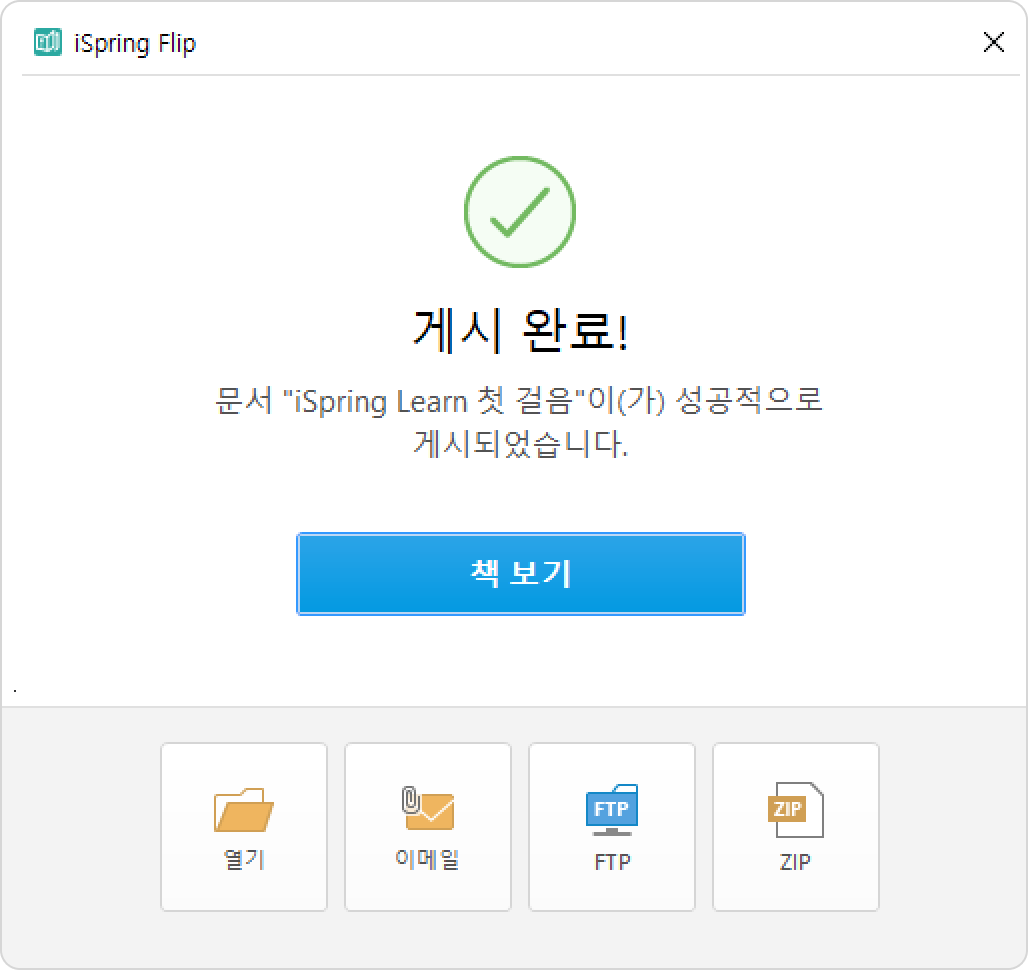This screenshot has width=1028, height=970.
Task: Click the green checkmark success icon
Action: click(x=520, y=212)
